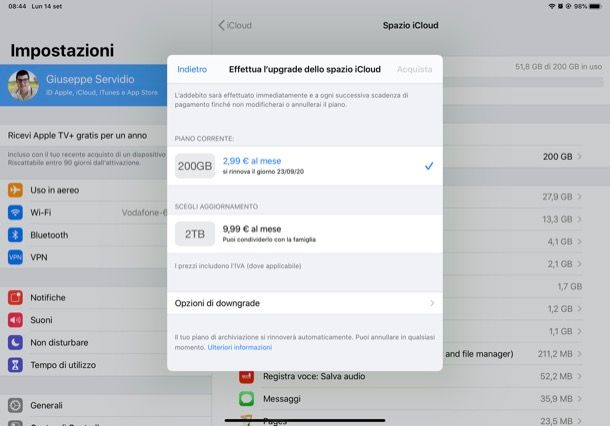Tap the Registra voce: Salva audio row

pos(411,376)
